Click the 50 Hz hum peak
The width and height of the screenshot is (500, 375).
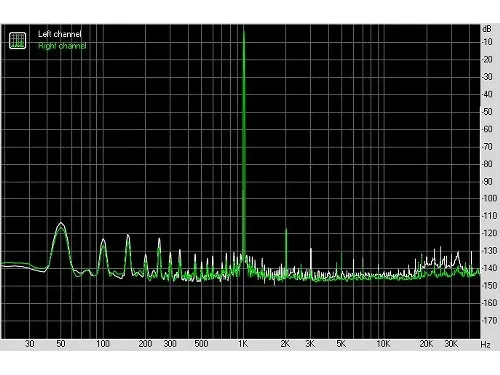(x=61, y=223)
